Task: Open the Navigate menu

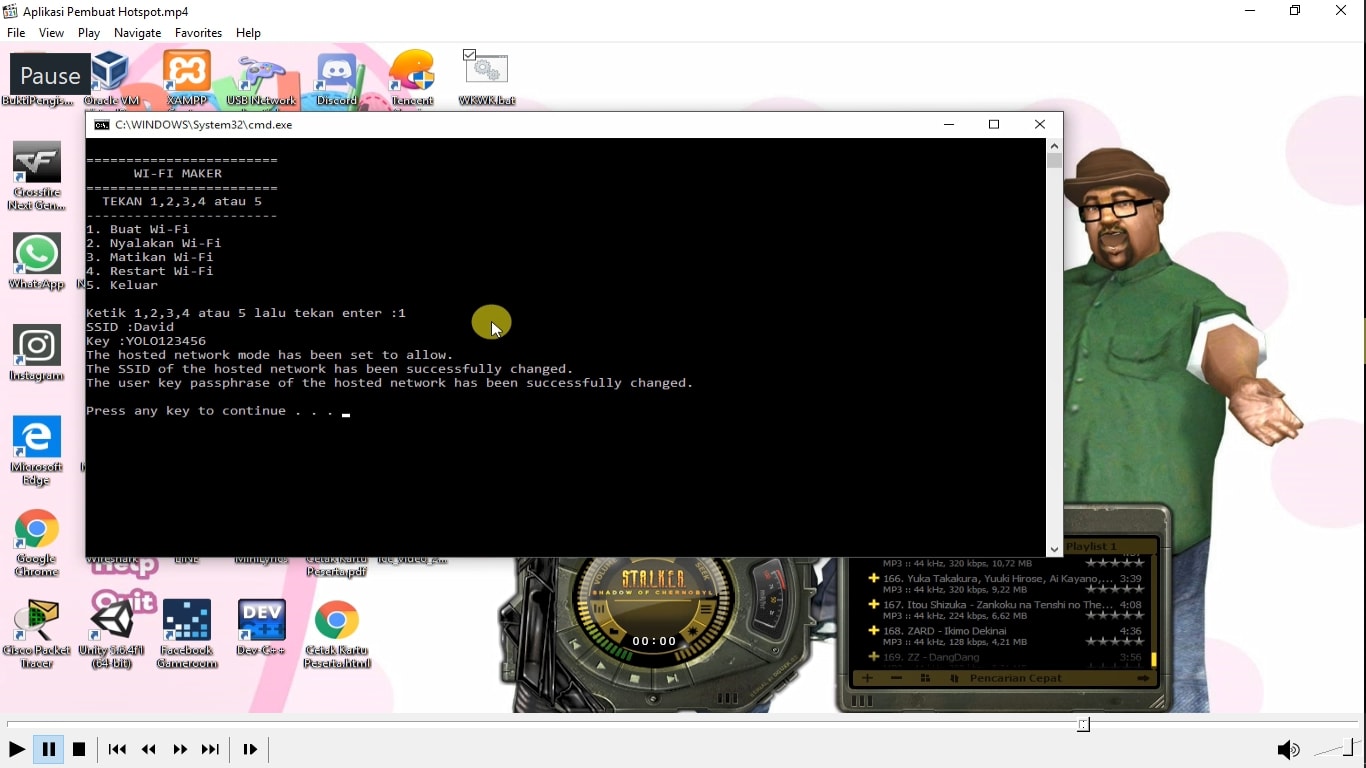Action: (137, 33)
